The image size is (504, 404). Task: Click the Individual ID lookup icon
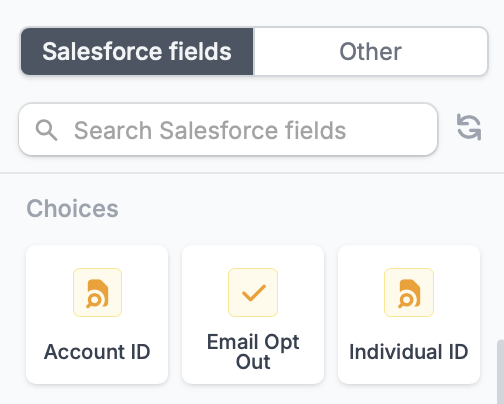pyautogui.click(x=409, y=292)
